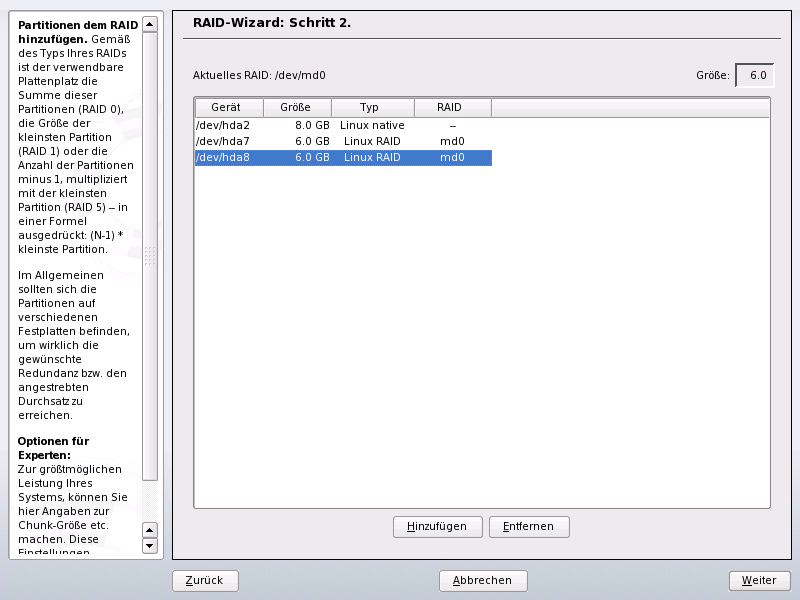This screenshot has height=600, width=800.
Task: Click the md0 cell of /dev/hda7
Action: pyautogui.click(x=452, y=141)
